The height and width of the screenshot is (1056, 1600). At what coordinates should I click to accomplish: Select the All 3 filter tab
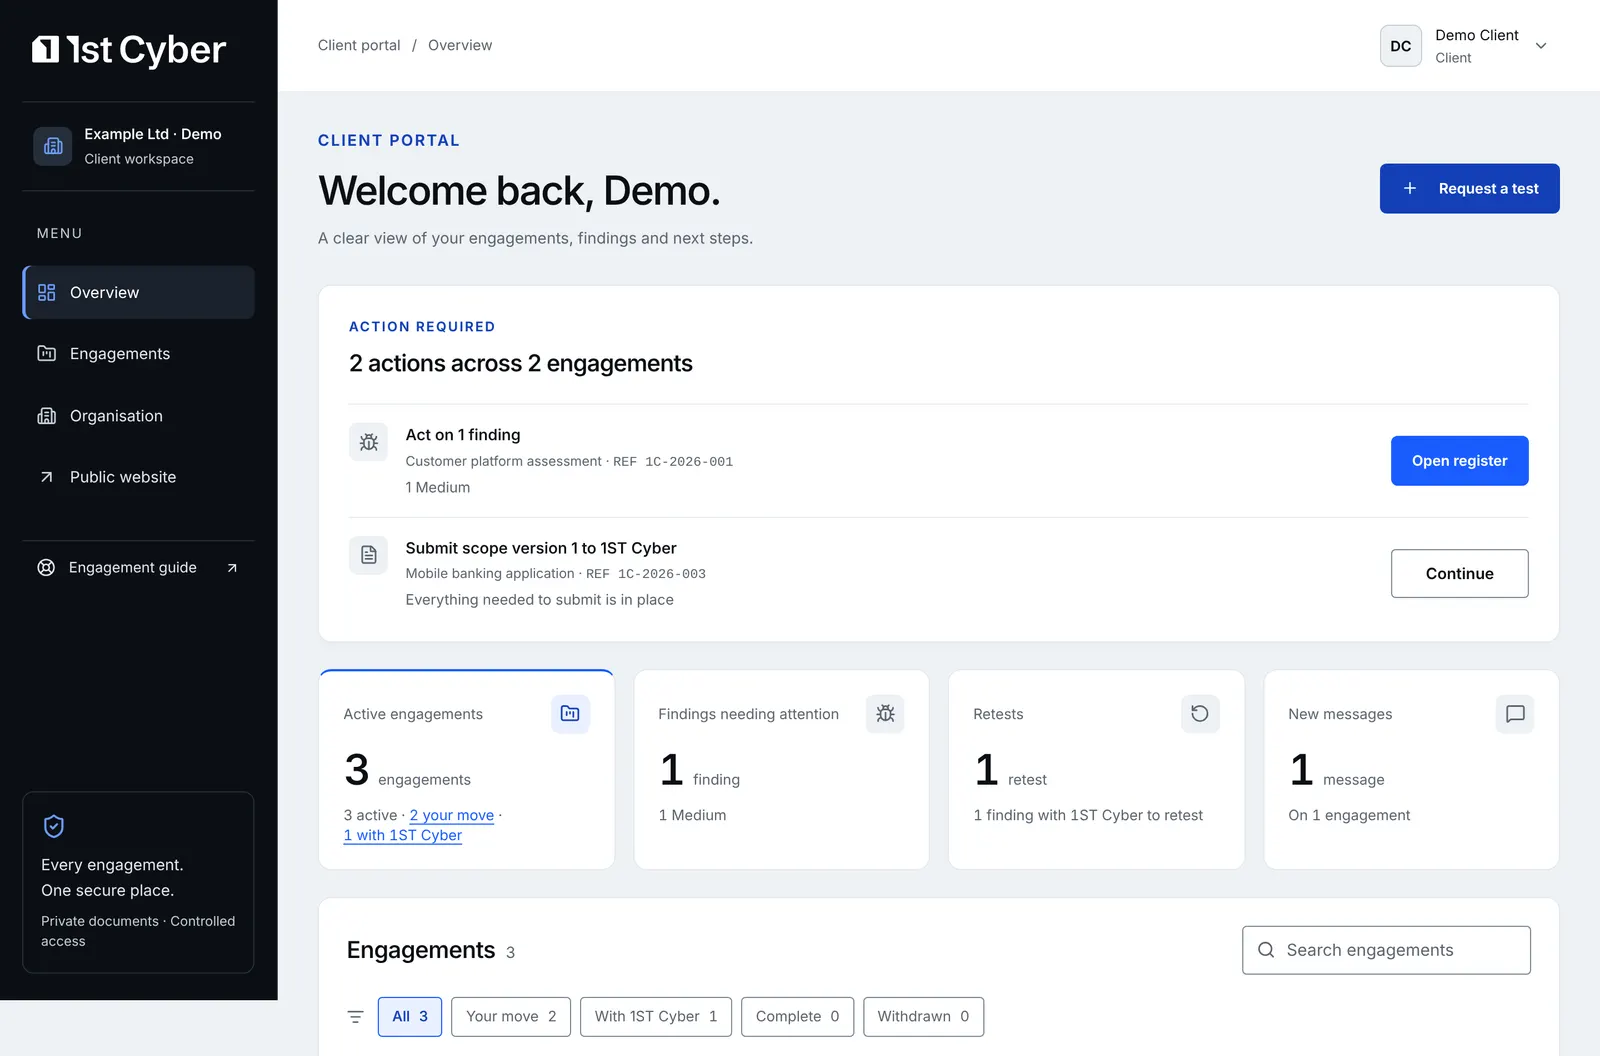(x=410, y=1017)
